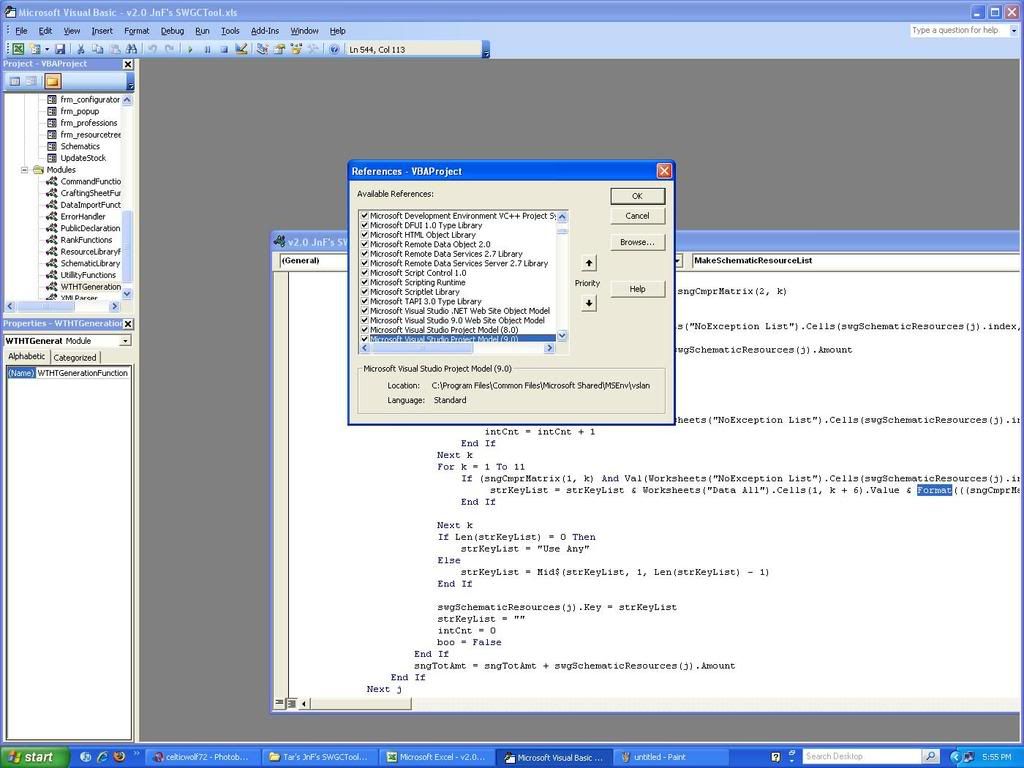Open Properties Window toolbar icon
This screenshot has height=768, width=1024.
(x=279, y=49)
